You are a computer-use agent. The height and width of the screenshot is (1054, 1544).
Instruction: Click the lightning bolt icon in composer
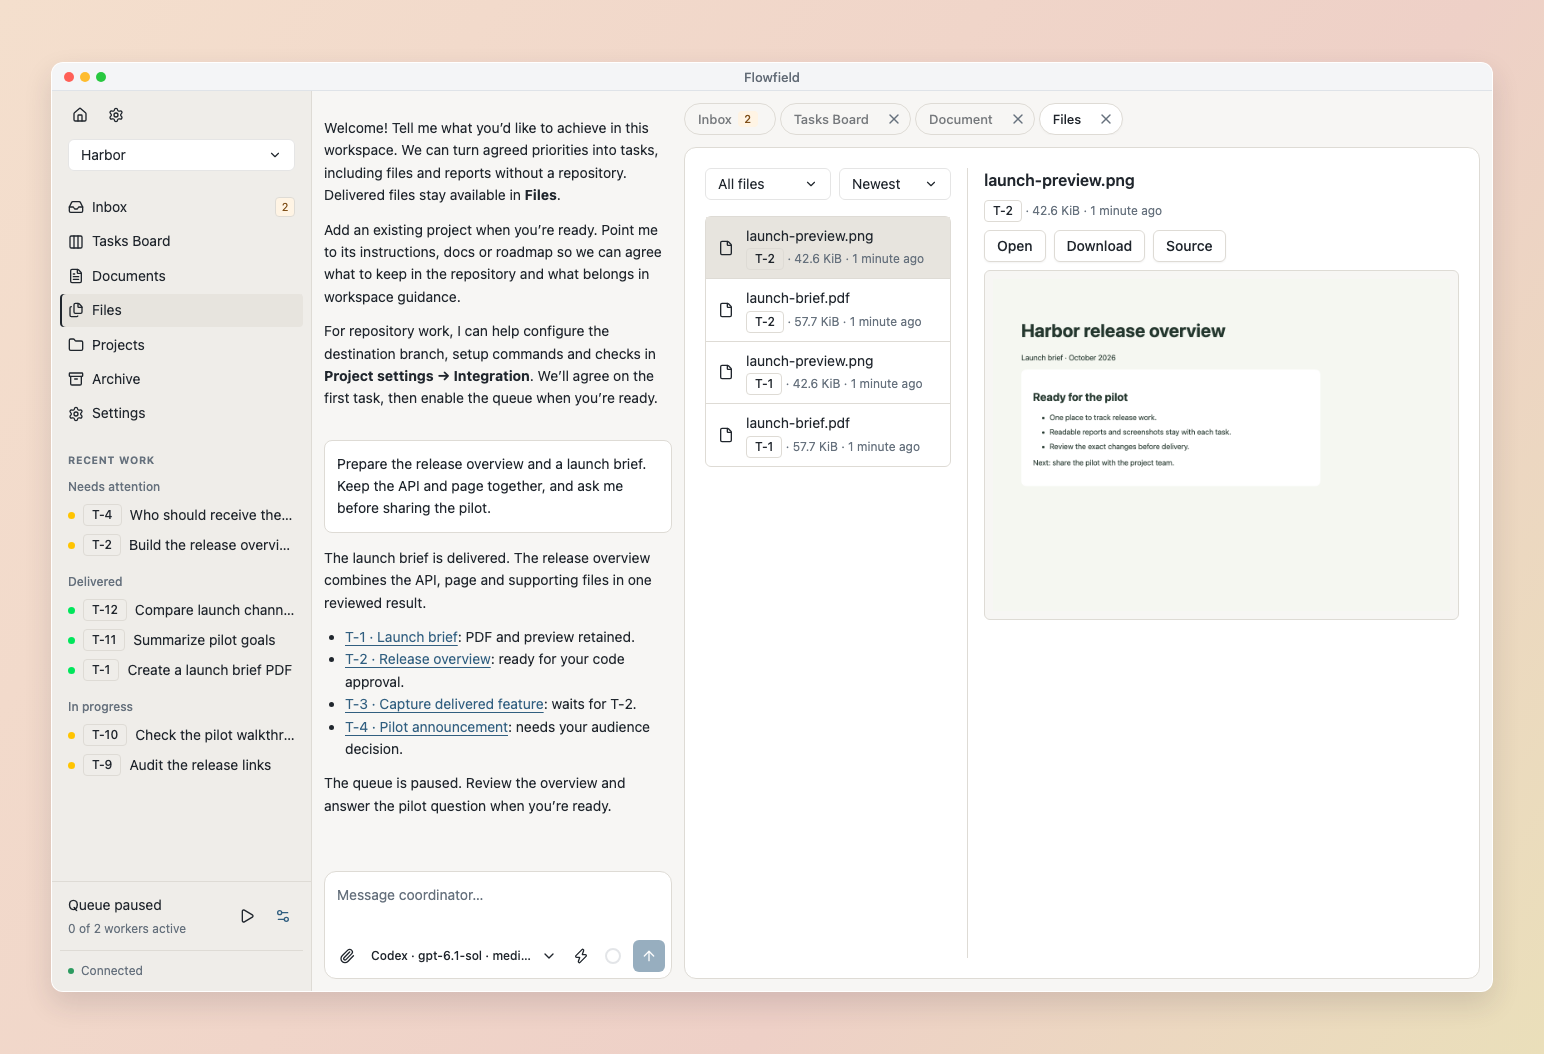tap(581, 956)
